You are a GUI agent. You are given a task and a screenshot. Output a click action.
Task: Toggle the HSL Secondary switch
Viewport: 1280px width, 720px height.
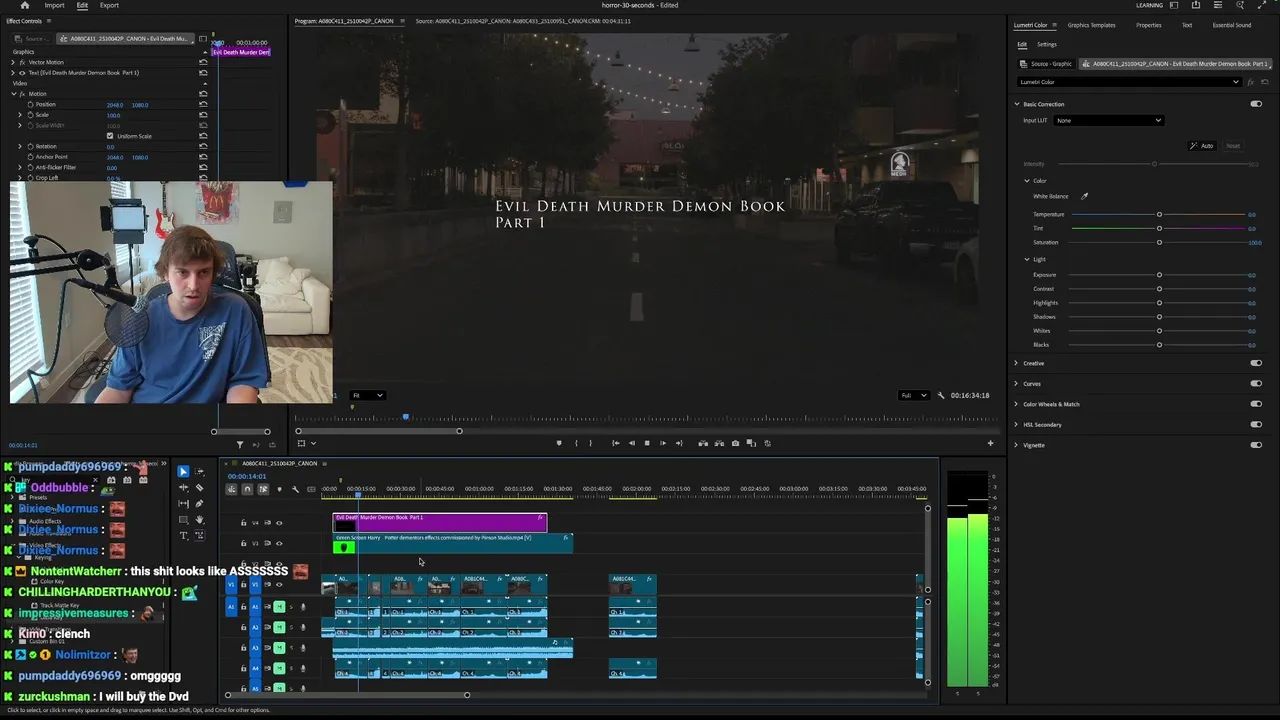[x=1256, y=424]
